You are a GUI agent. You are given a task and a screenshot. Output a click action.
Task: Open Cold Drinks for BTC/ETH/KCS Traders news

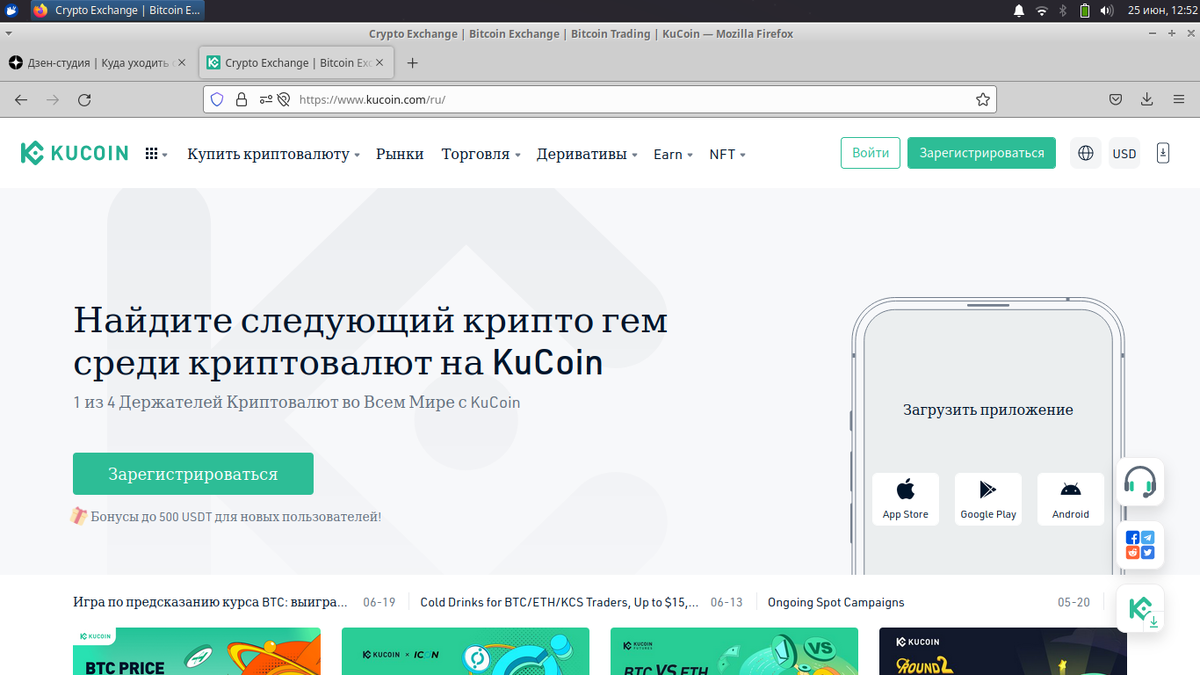pos(559,602)
